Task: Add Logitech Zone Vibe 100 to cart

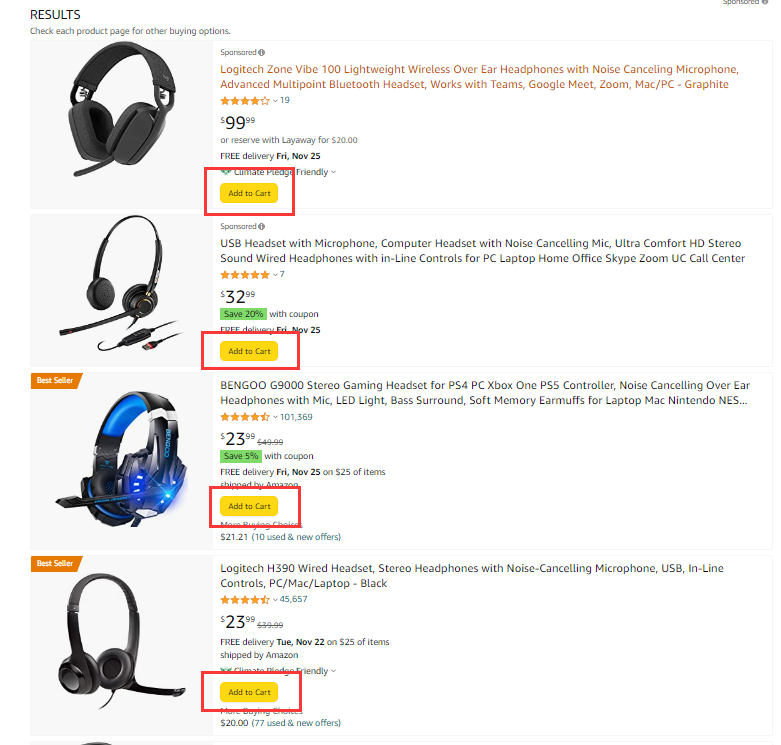Action: (249, 193)
